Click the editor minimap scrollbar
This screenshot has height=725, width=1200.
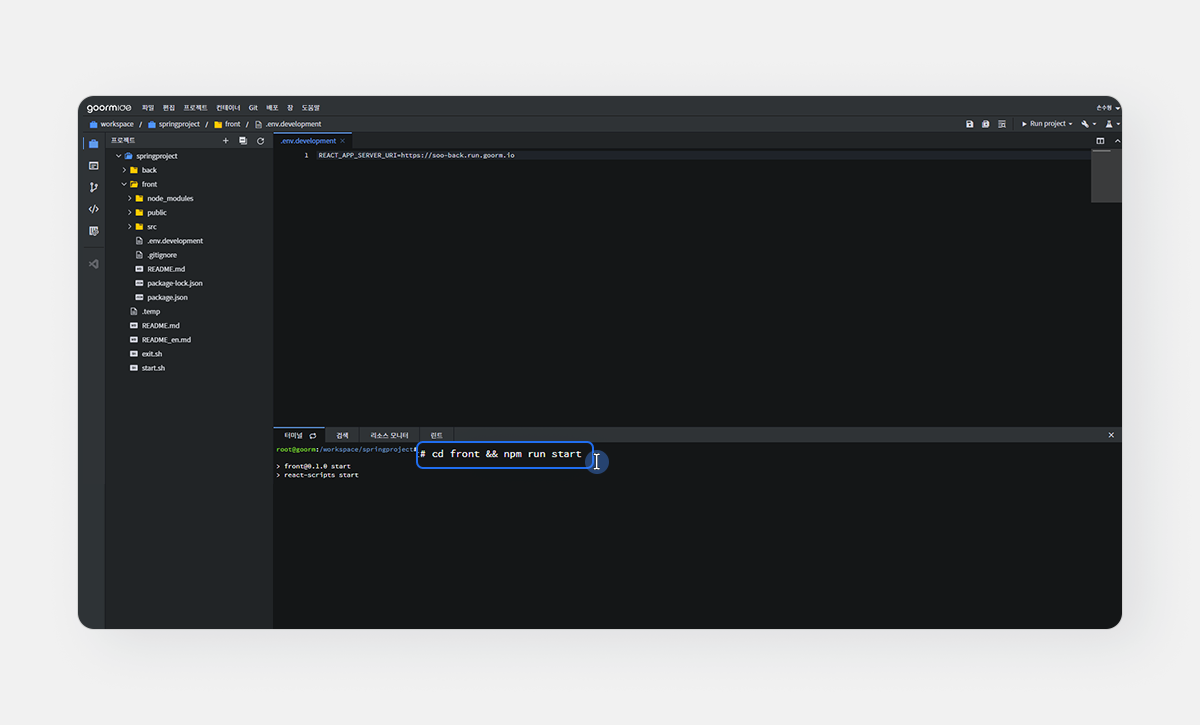pos(1106,177)
